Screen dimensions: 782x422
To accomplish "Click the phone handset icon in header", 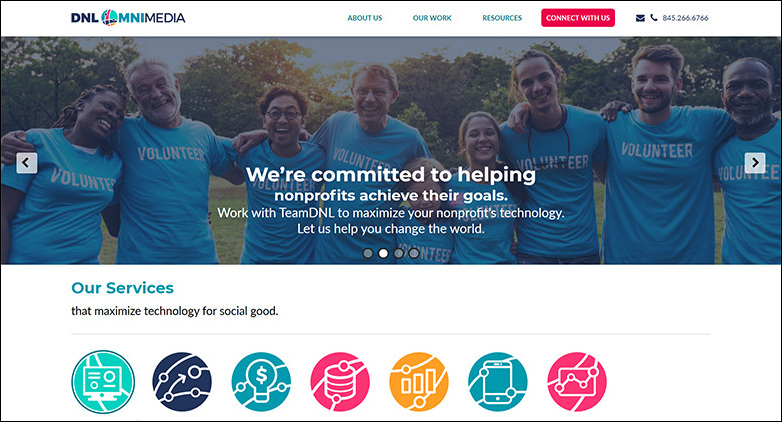I will [x=654, y=18].
